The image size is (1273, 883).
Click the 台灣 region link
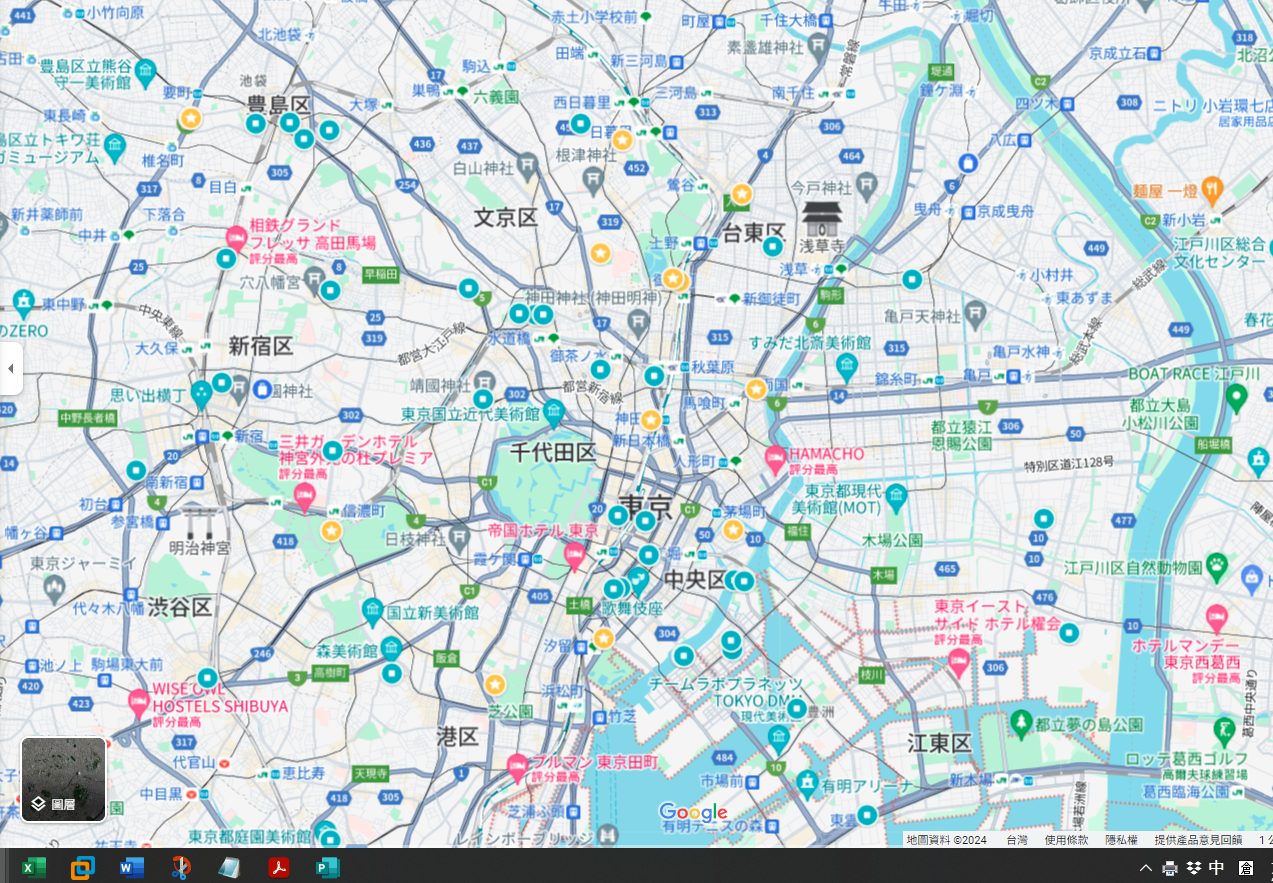1016,840
